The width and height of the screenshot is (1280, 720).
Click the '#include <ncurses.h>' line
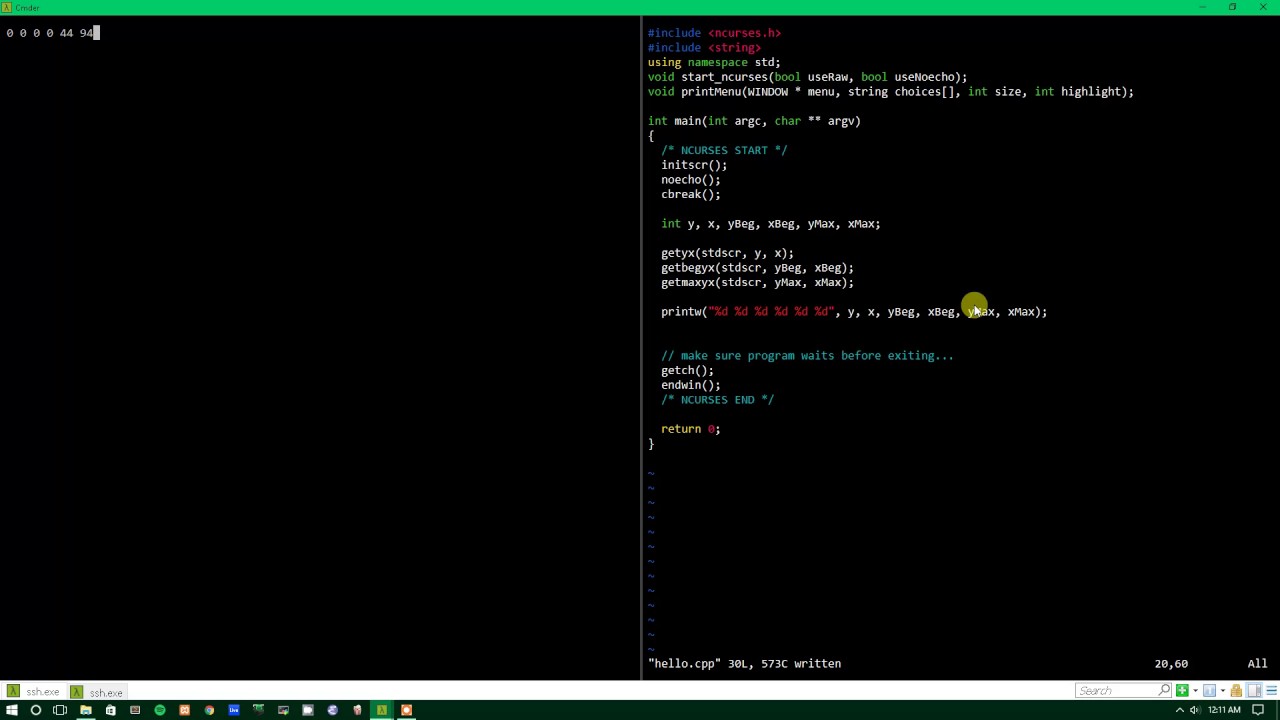[x=714, y=33]
